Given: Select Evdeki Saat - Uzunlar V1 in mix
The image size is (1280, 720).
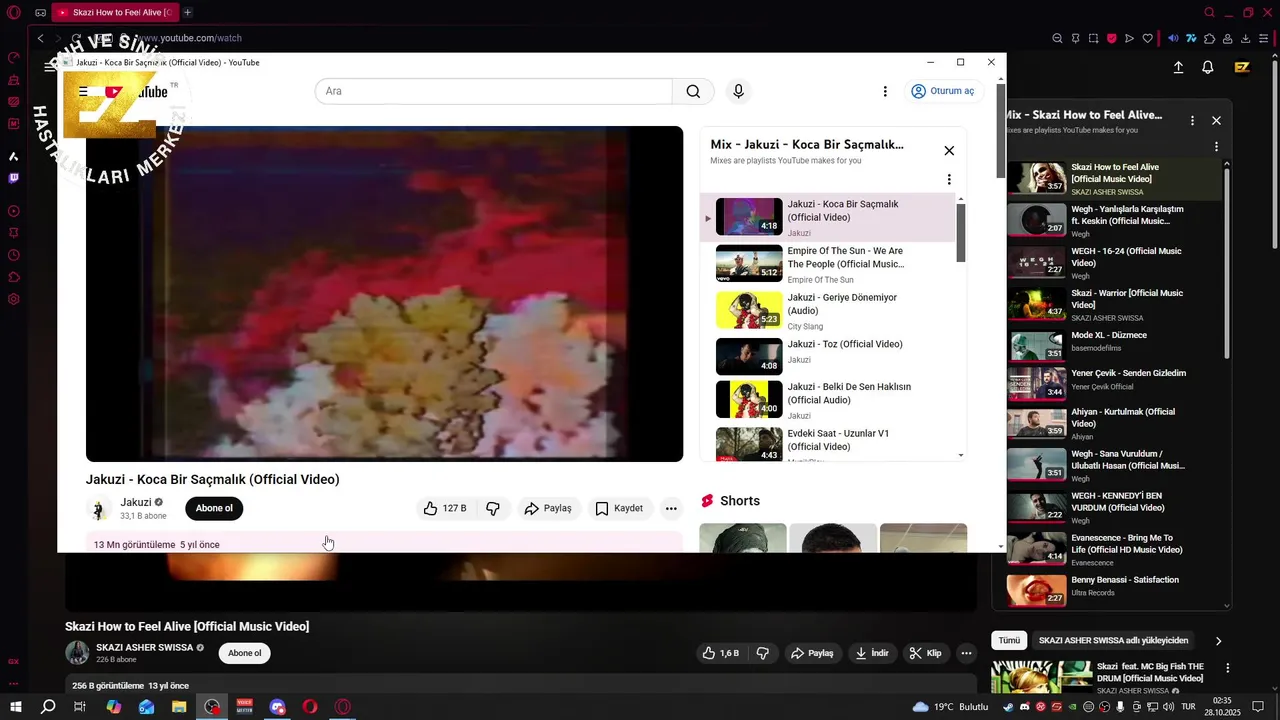Looking at the screenshot, I should 828,445.
